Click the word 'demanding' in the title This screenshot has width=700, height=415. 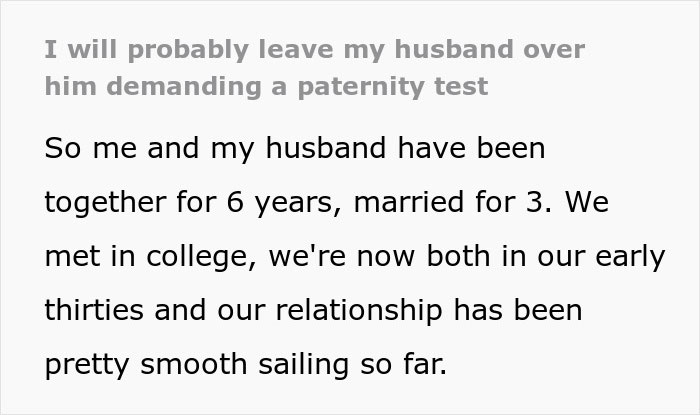point(163,86)
